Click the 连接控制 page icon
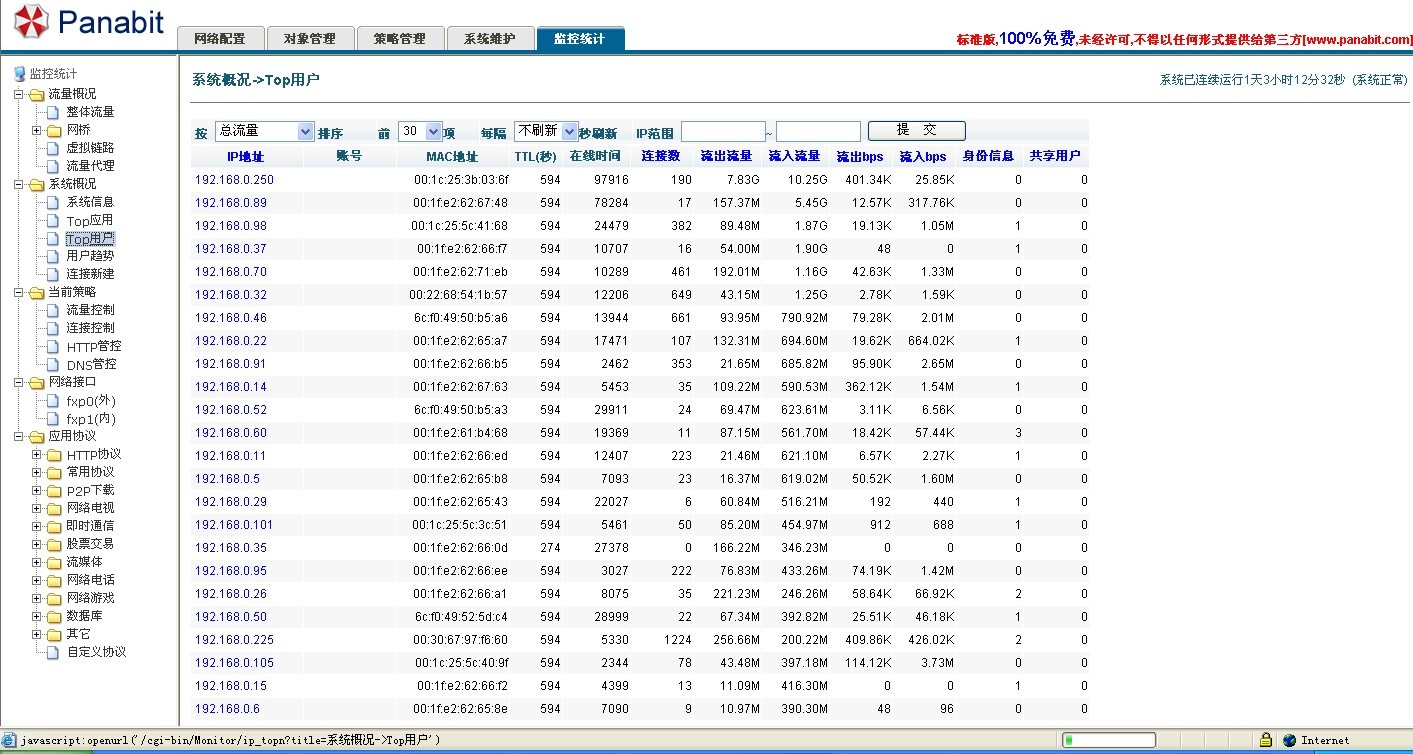The image size is (1413, 754). 54,328
